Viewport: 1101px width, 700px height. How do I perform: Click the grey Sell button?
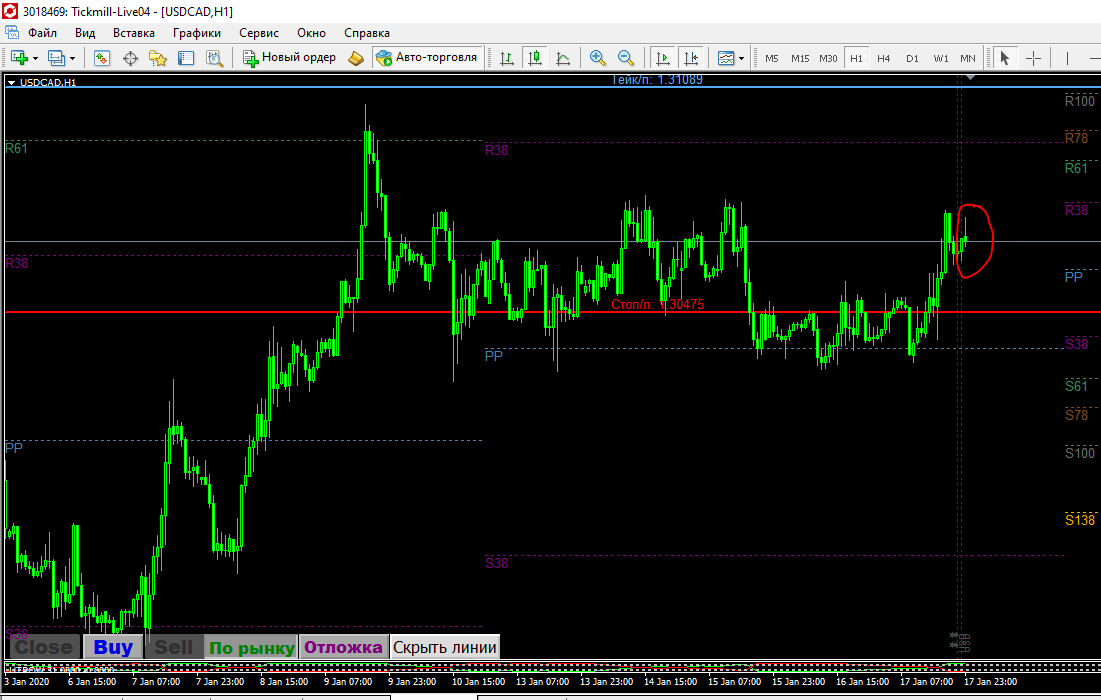click(173, 647)
